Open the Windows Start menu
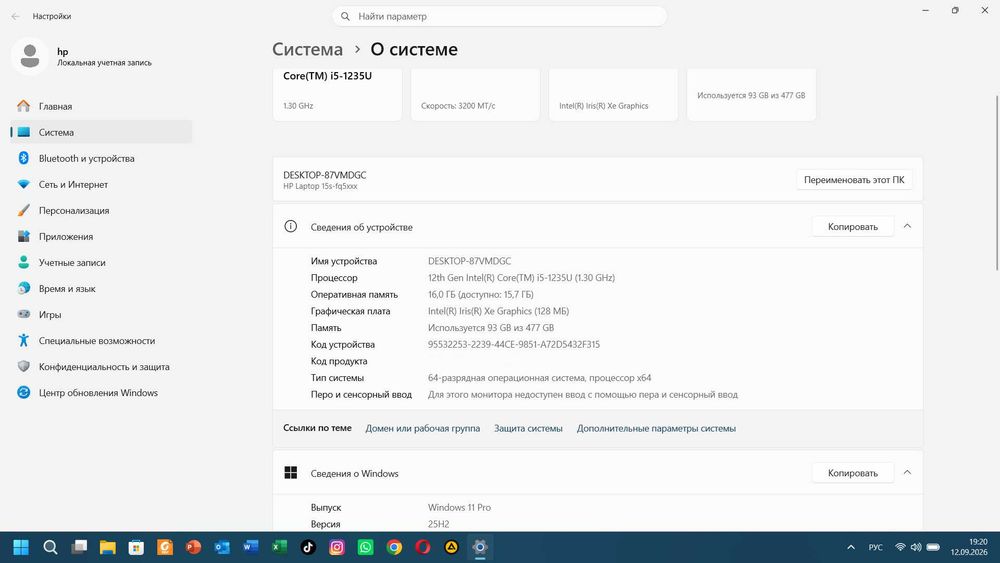 point(21,547)
